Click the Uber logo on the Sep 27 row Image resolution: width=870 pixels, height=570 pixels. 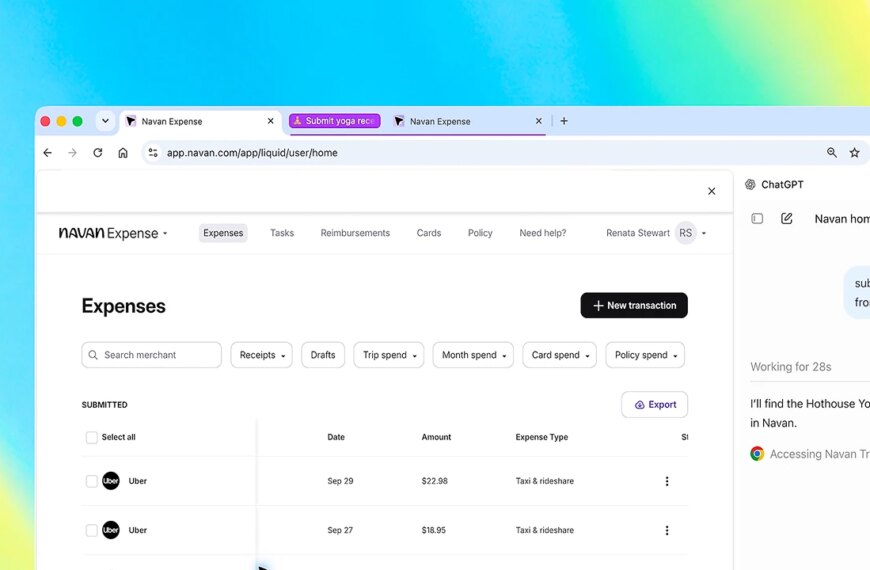[x=111, y=530]
